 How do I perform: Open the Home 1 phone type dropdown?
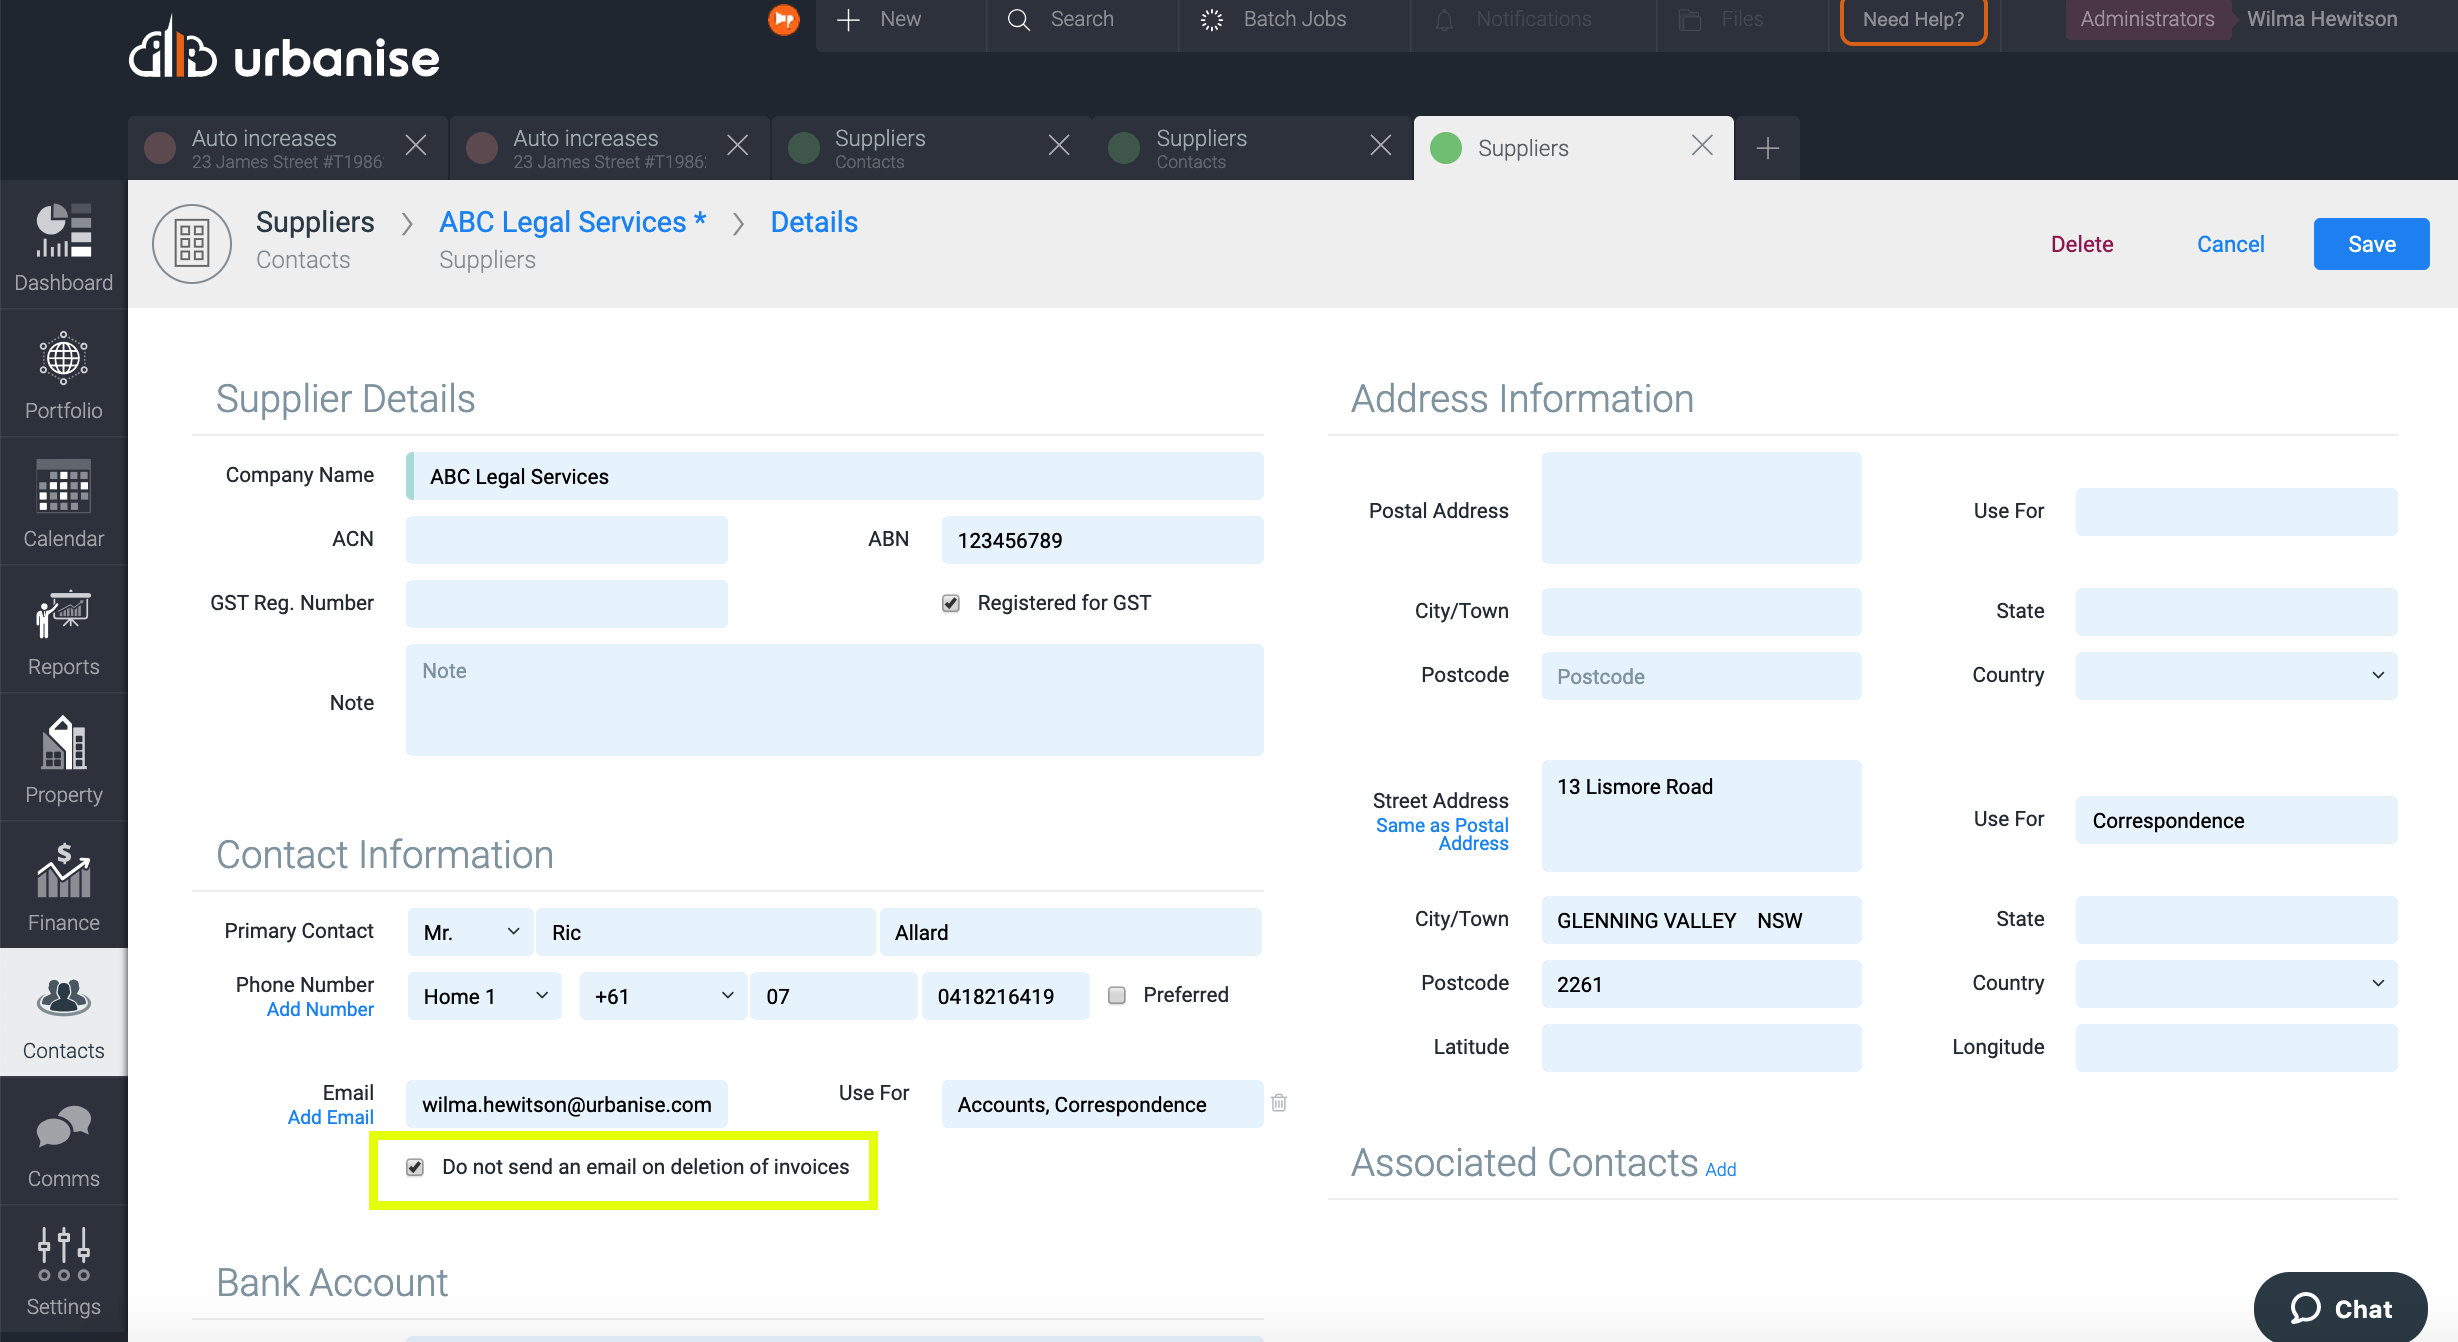point(484,996)
